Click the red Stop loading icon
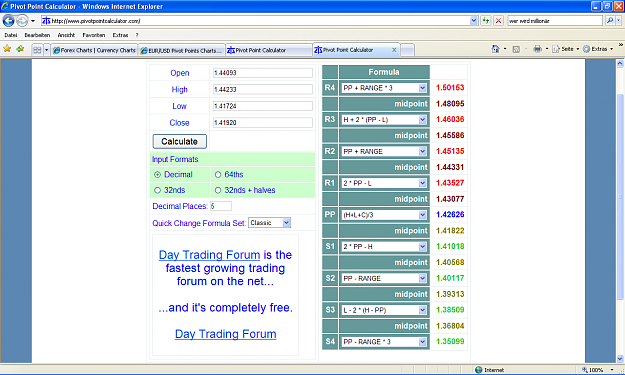 [x=498, y=21]
